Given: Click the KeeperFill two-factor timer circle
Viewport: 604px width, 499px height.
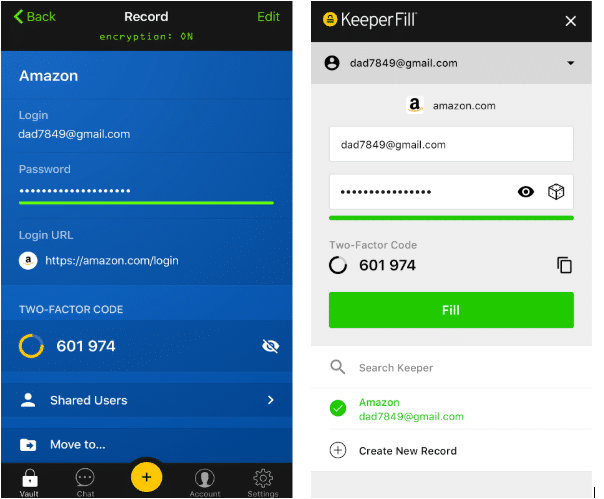Looking at the screenshot, I should [x=338, y=265].
